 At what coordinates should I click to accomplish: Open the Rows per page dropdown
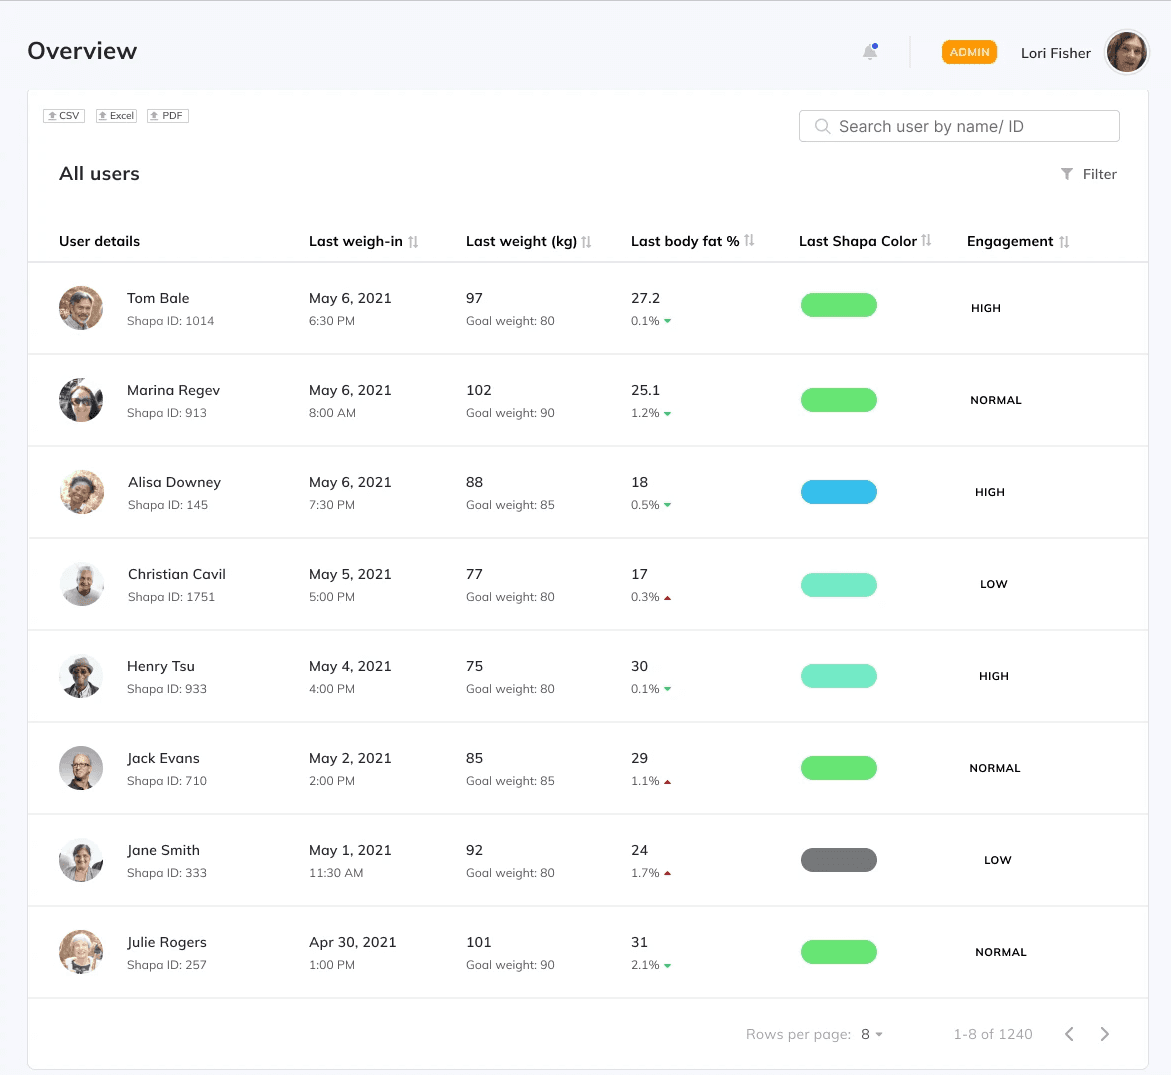pos(869,1034)
